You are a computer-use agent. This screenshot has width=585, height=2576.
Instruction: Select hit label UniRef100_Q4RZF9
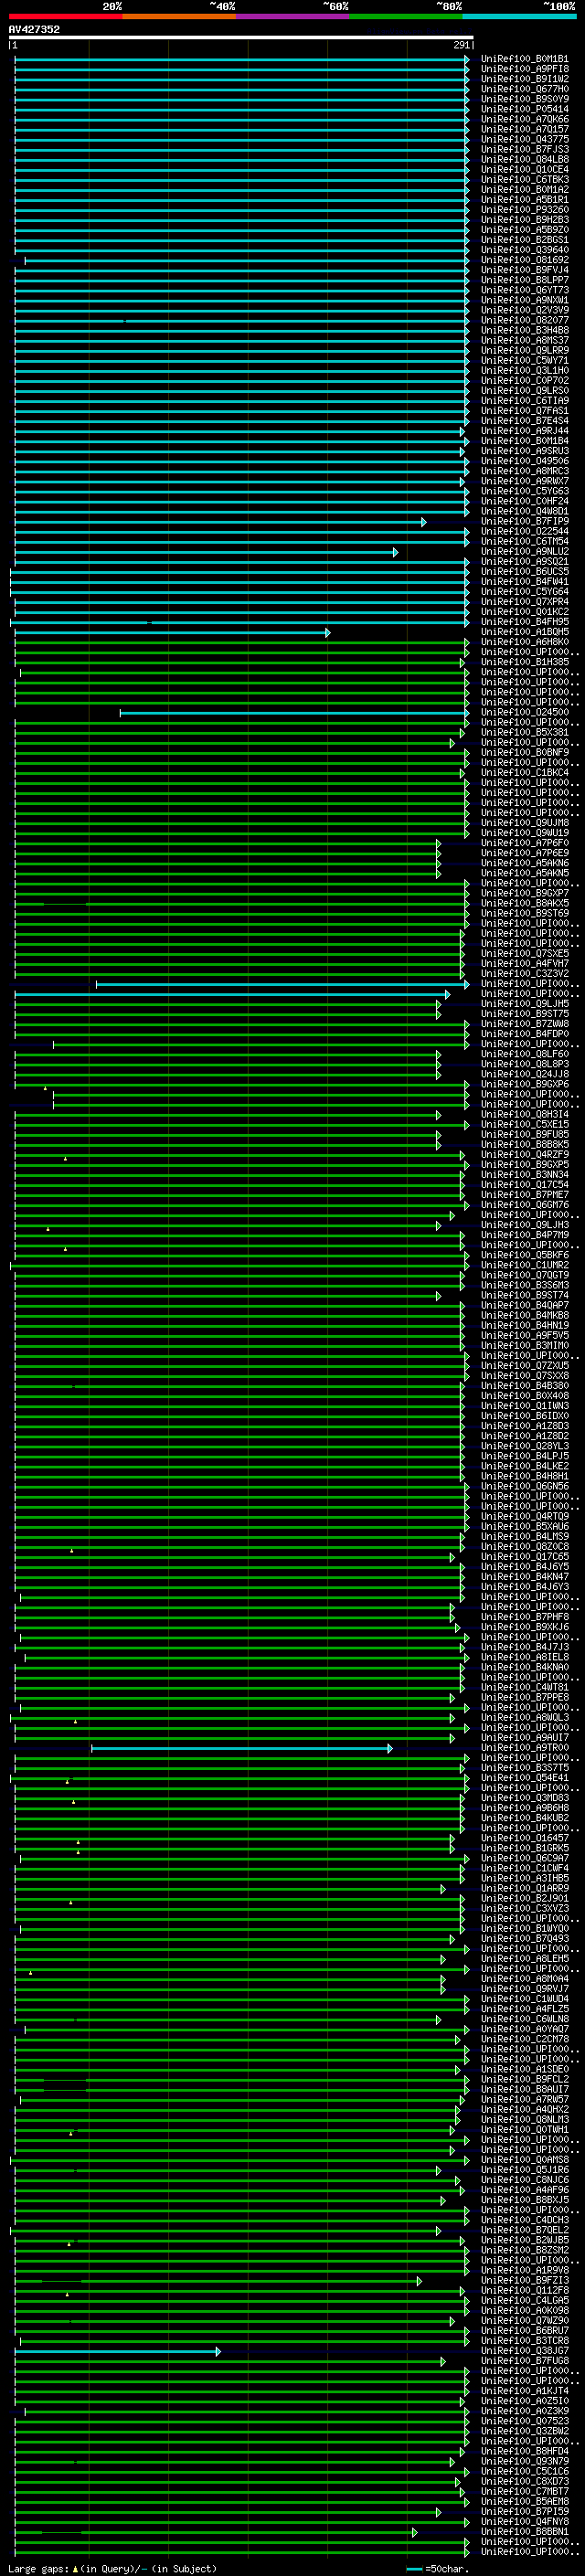click(x=525, y=1155)
